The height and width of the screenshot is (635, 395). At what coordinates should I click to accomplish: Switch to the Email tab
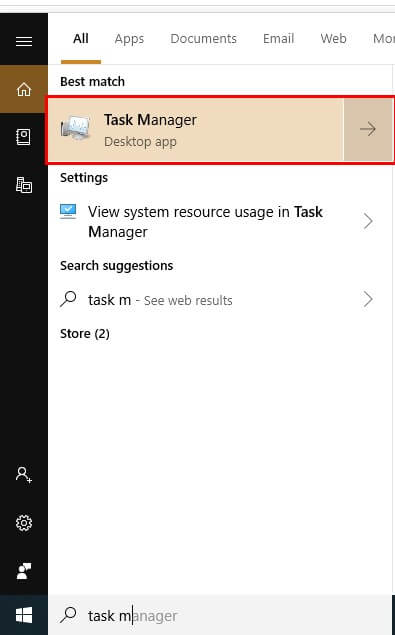[278, 38]
